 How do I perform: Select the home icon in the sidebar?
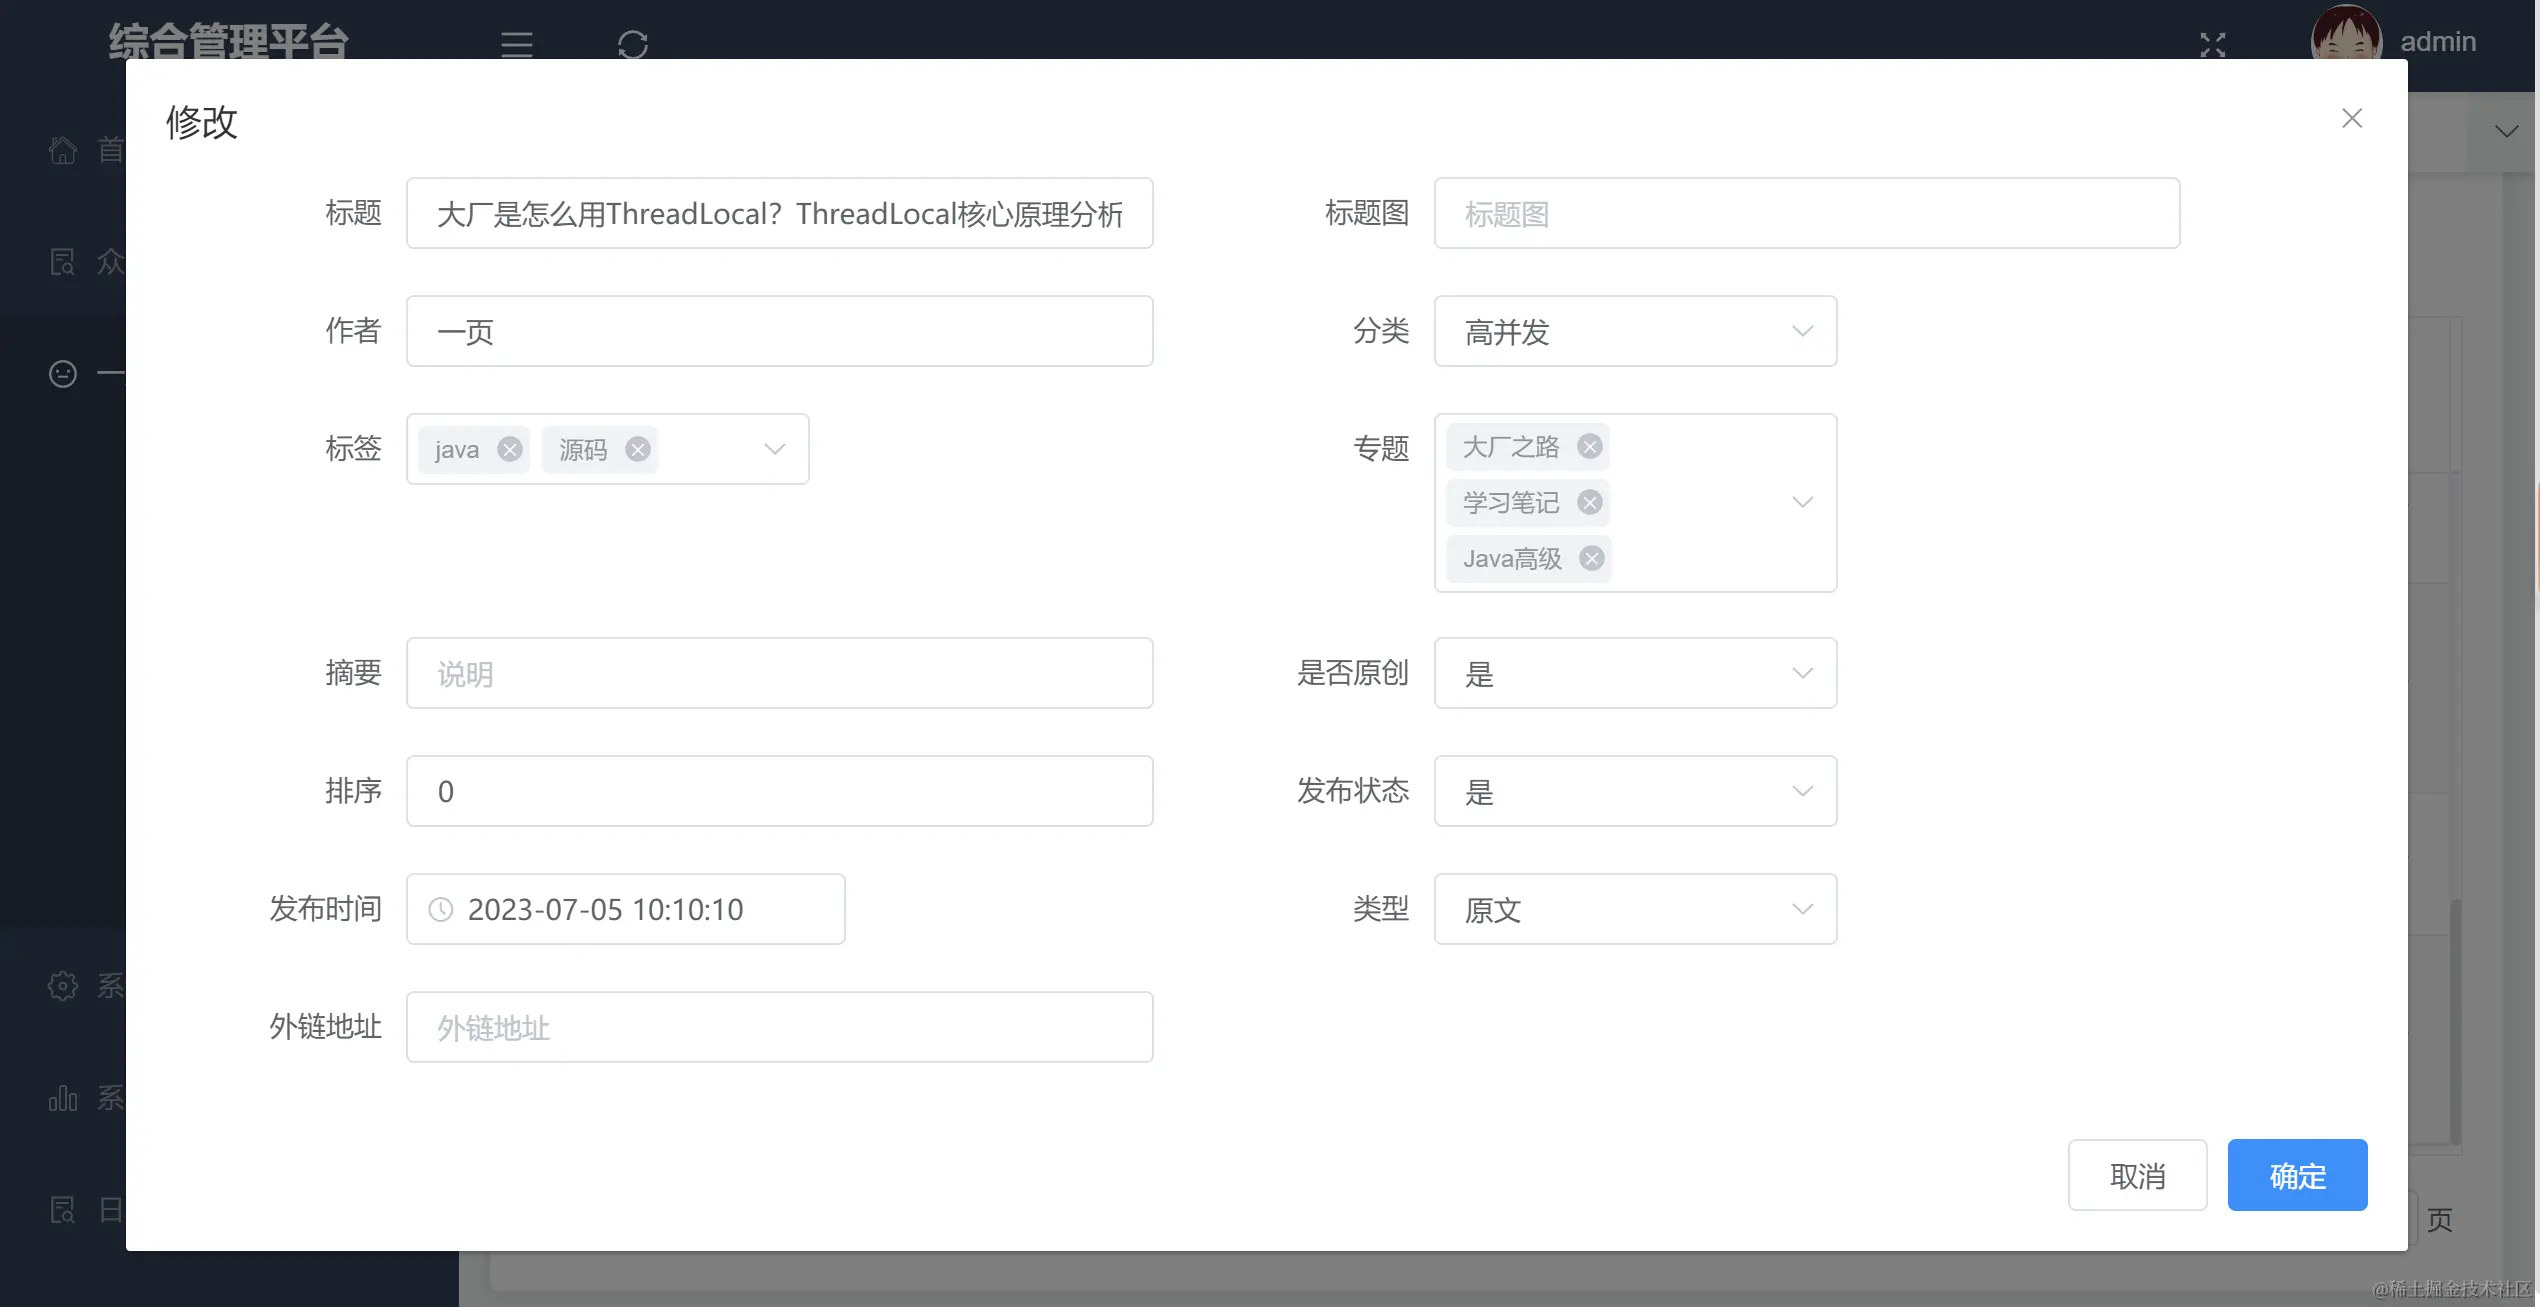click(x=62, y=150)
